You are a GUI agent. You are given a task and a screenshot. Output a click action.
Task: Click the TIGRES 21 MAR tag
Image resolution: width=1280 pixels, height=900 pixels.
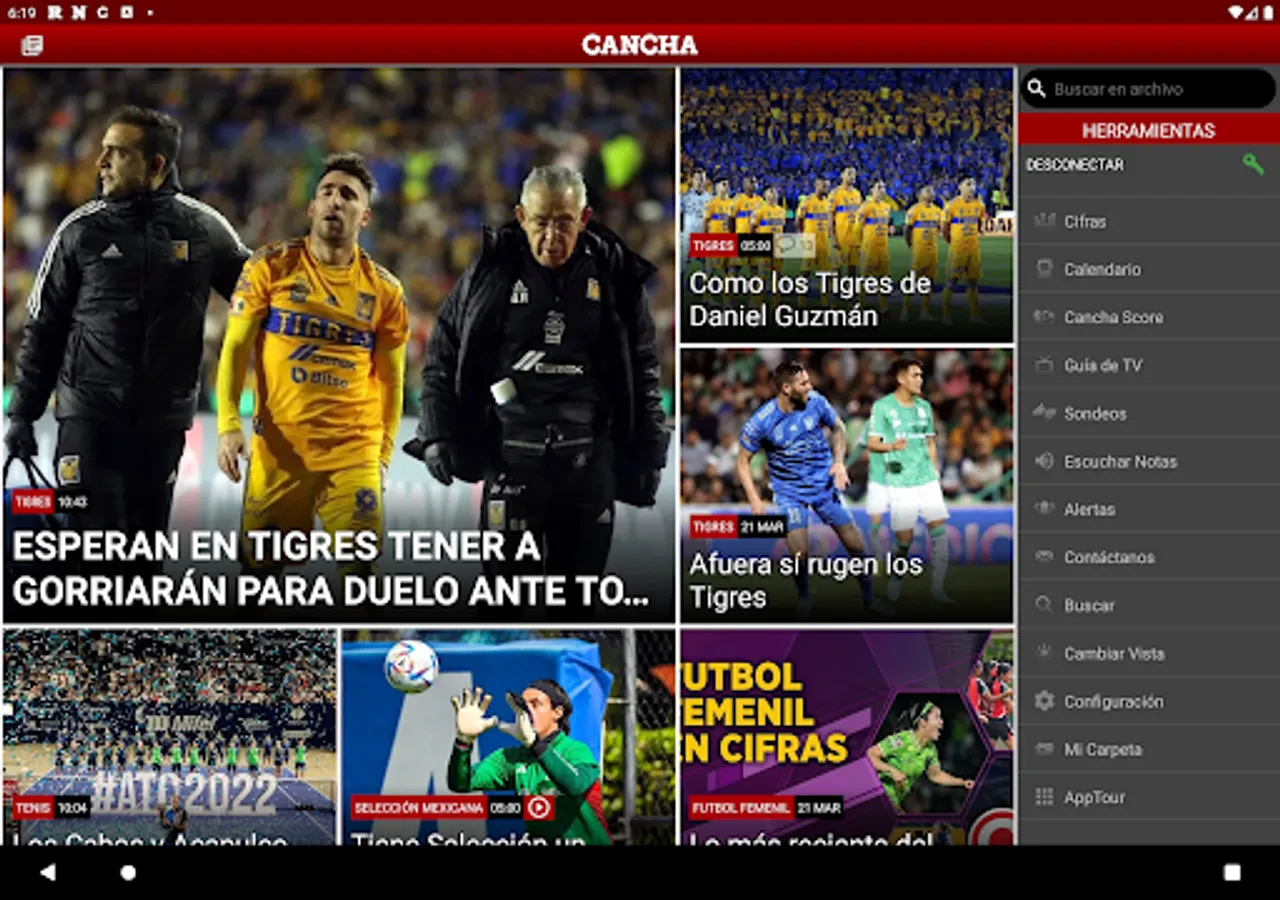point(738,527)
